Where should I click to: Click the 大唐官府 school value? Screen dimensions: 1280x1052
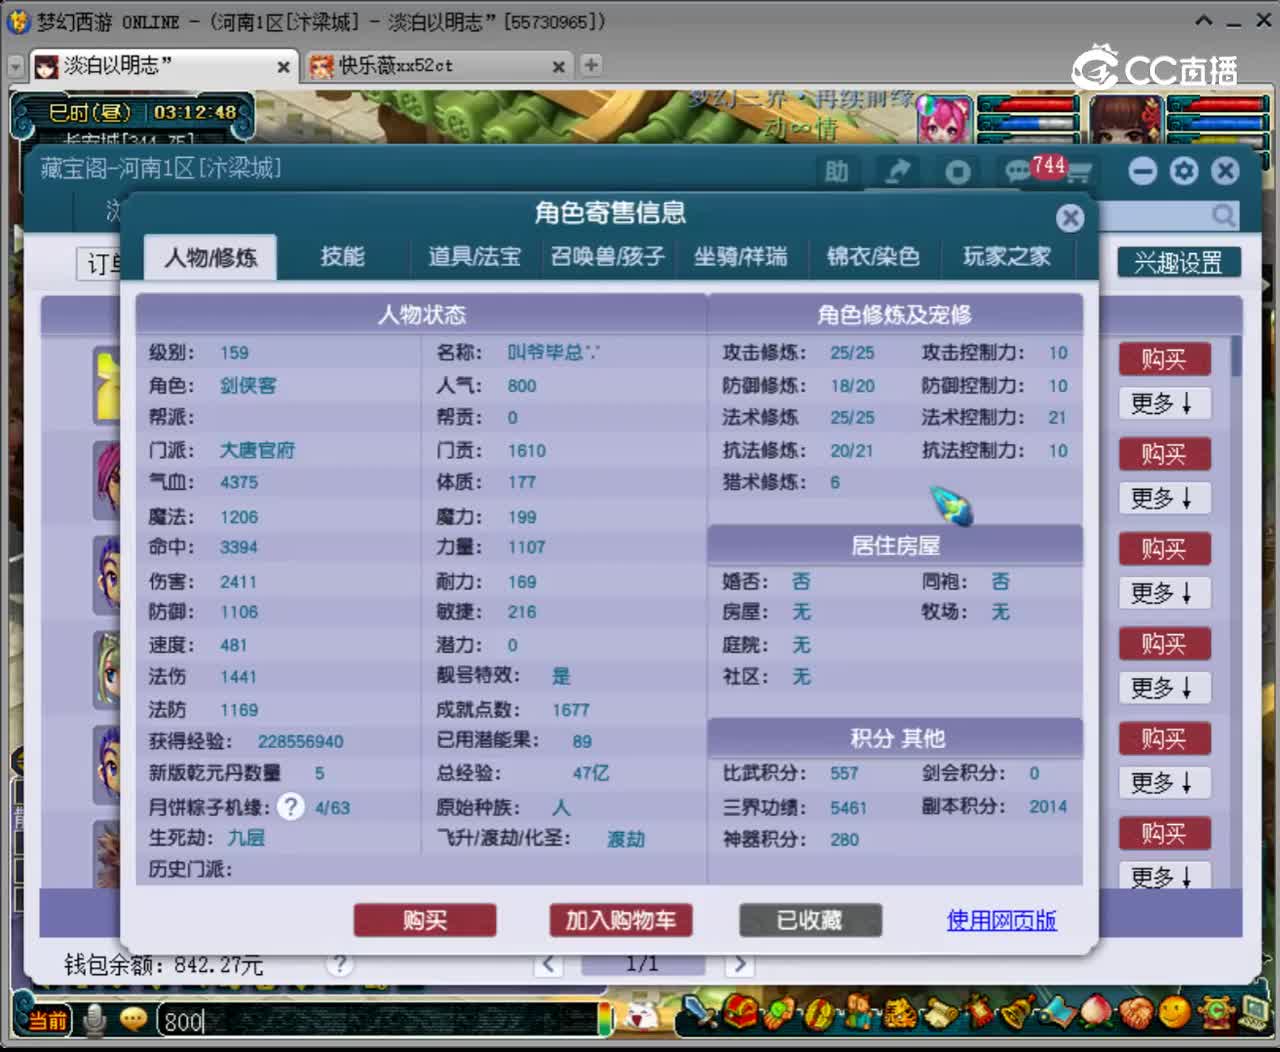pos(257,450)
